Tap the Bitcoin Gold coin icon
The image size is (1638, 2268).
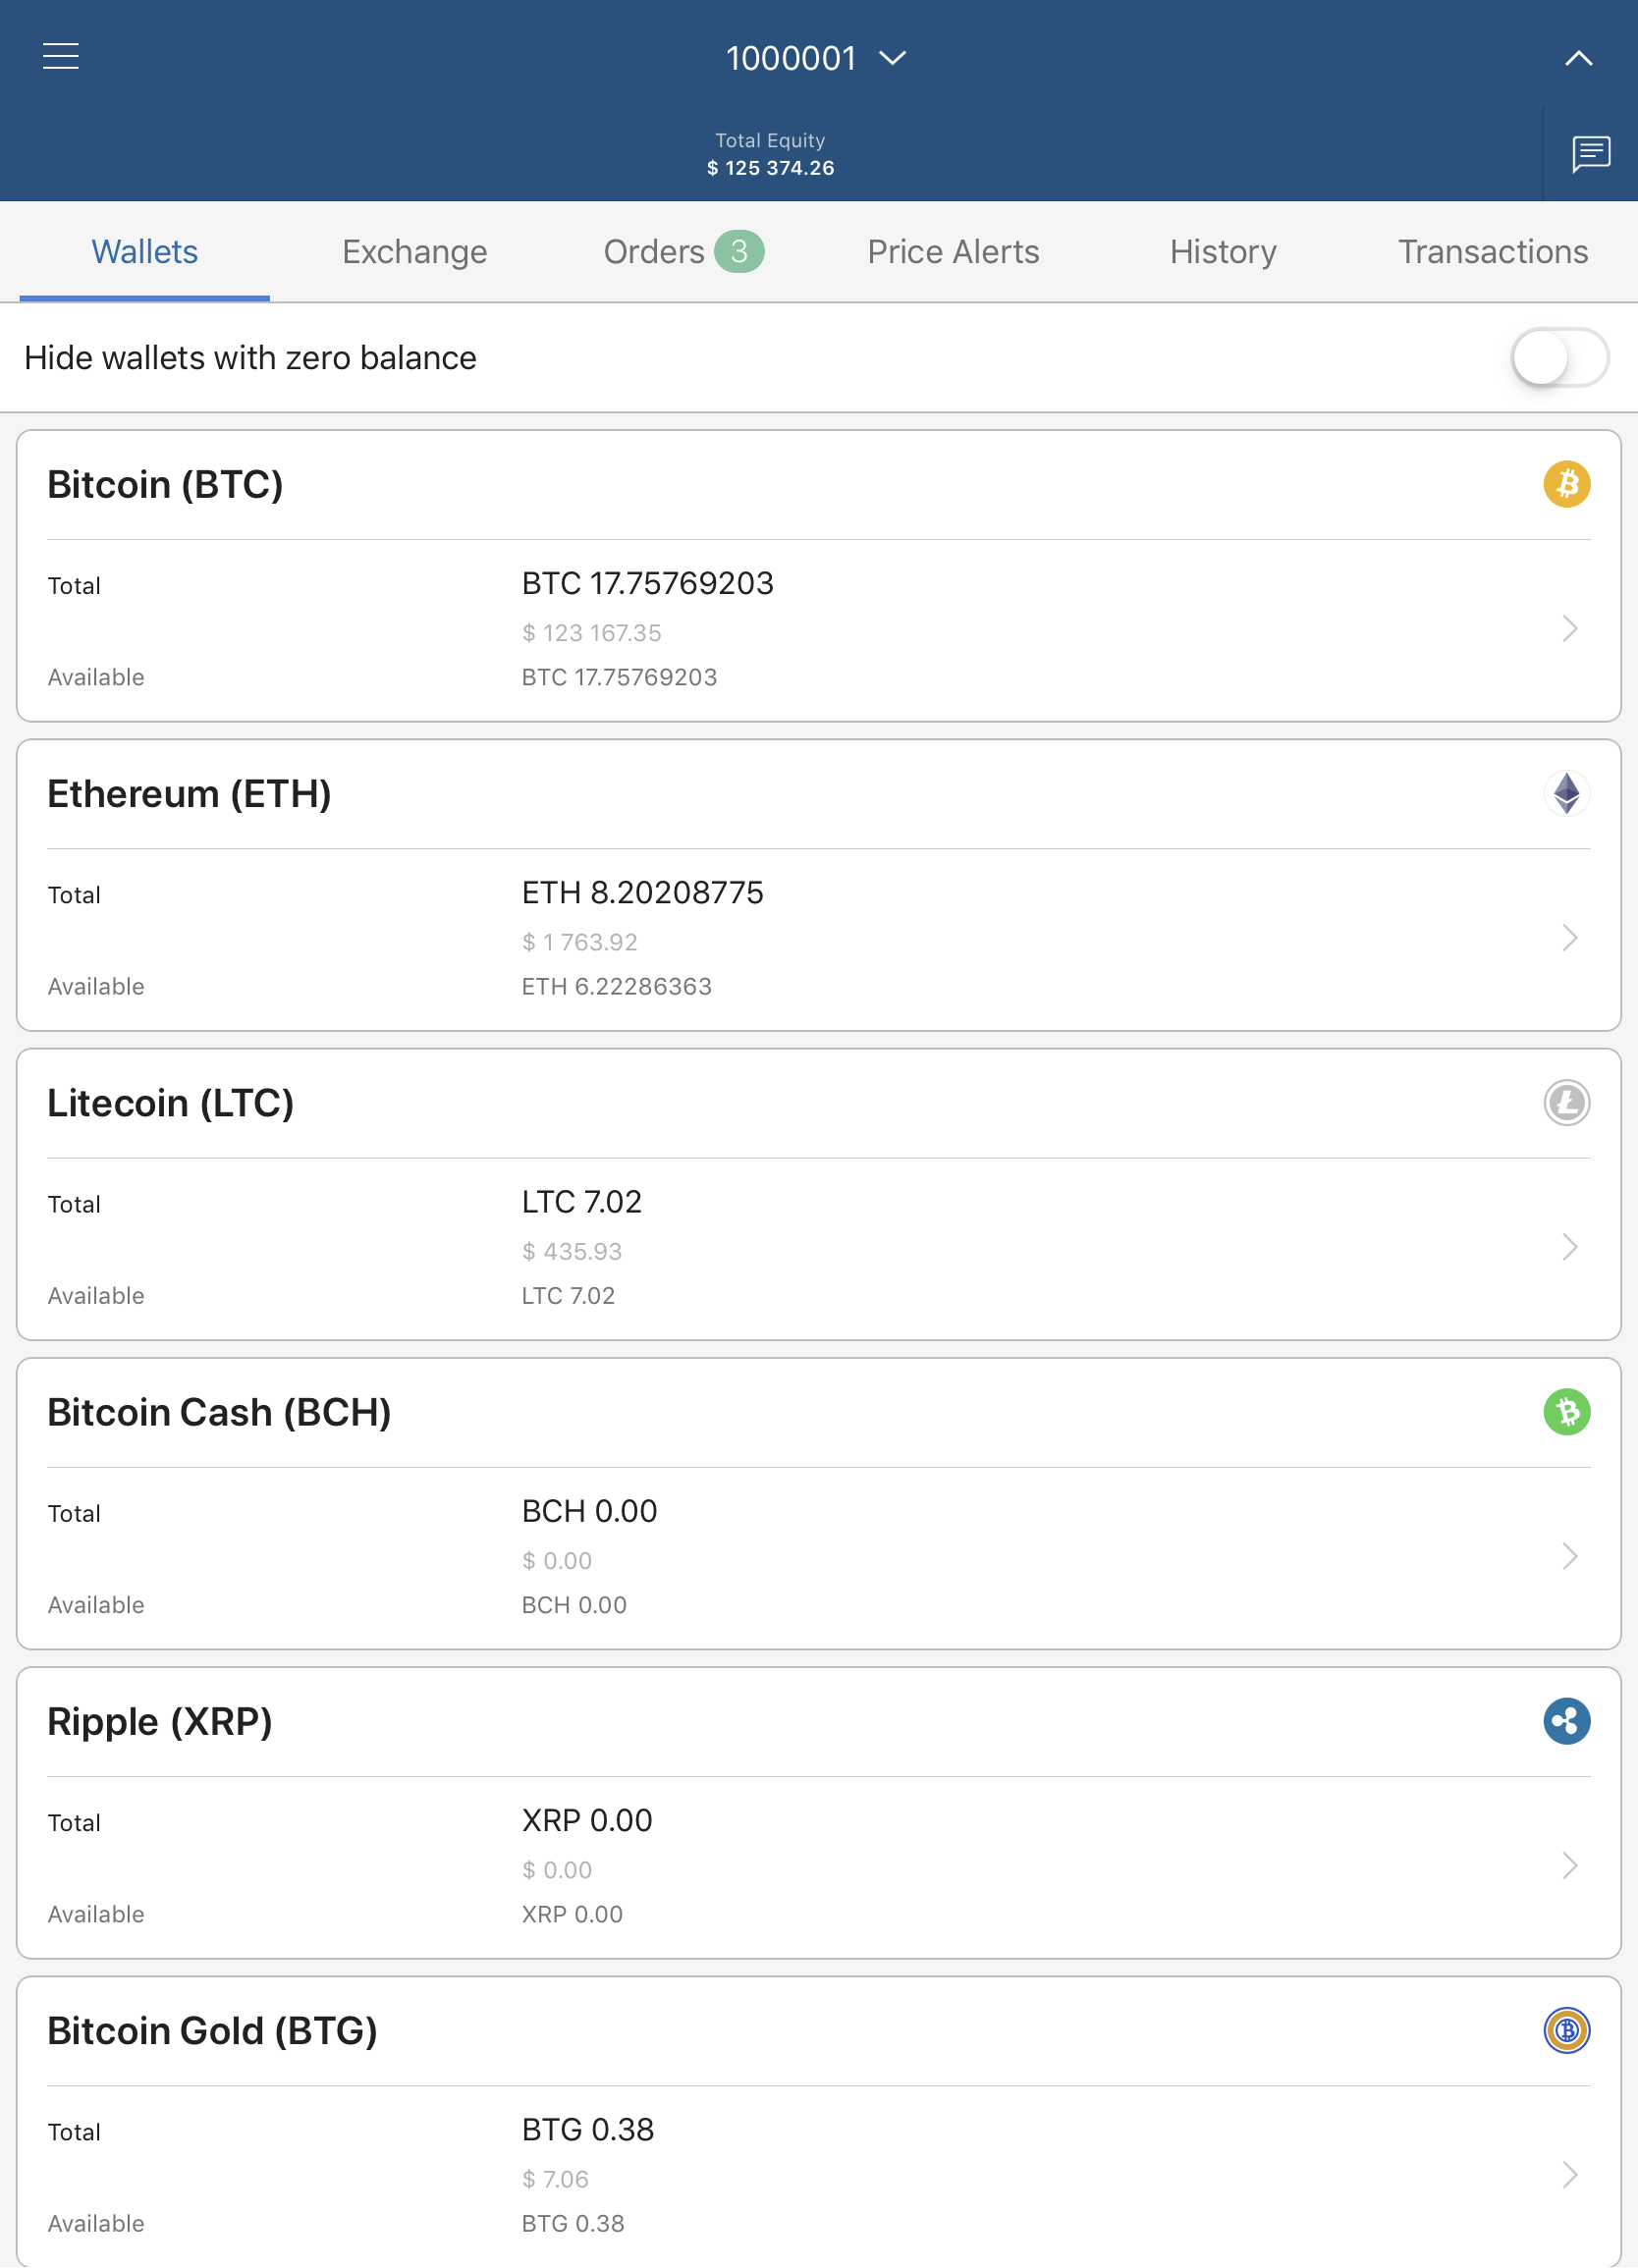(x=1566, y=2029)
